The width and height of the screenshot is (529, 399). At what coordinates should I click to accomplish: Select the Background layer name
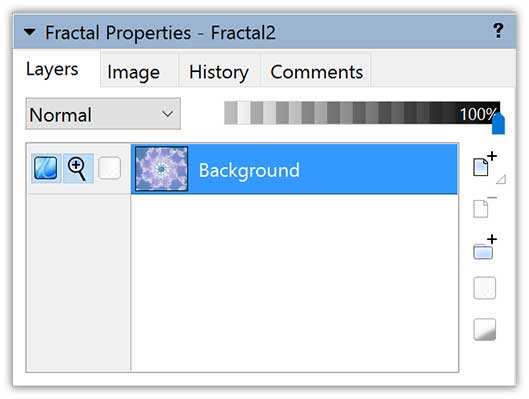249,170
